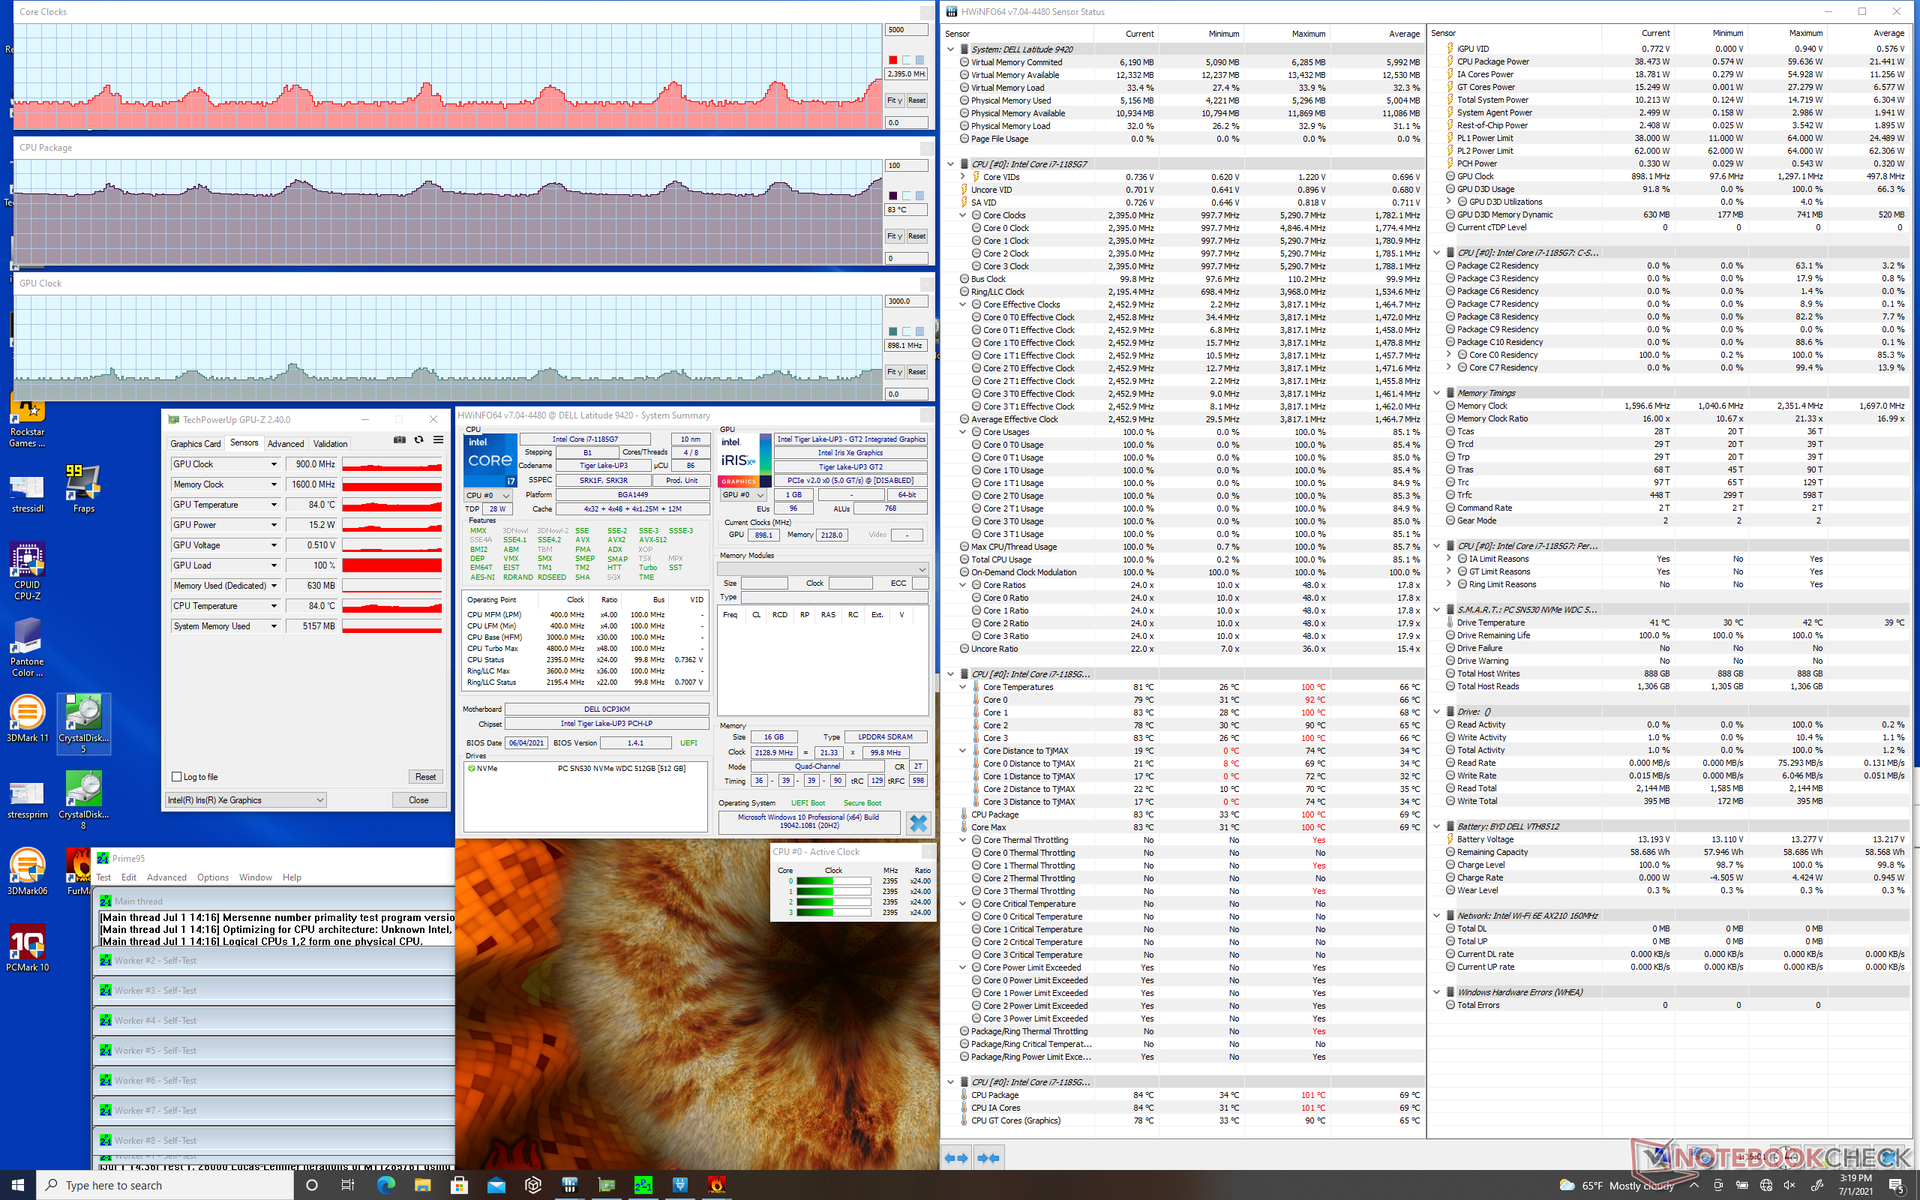Screen dimensions: 1920x1200
Task: Open the GPU-Z hamburger menu icon
Action: coord(438,440)
